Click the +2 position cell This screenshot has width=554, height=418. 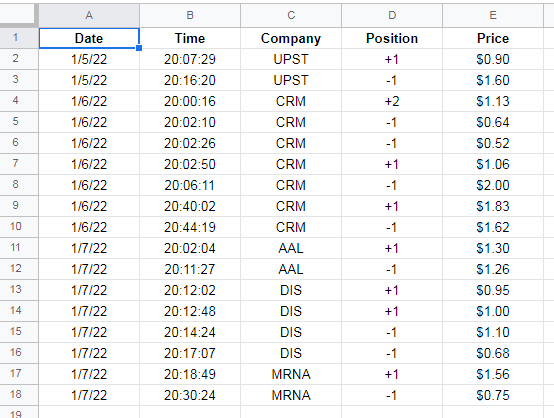(392, 101)
